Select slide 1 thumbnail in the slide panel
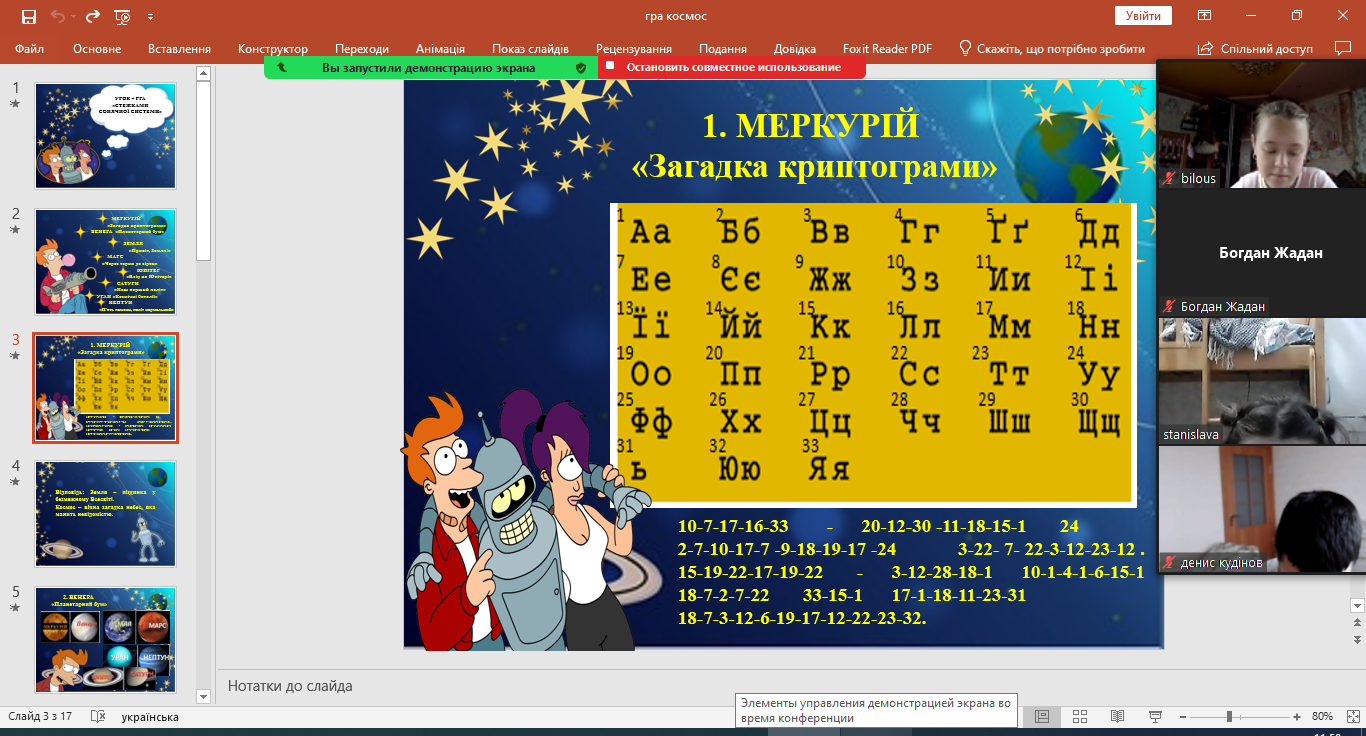 coord(106,136)
